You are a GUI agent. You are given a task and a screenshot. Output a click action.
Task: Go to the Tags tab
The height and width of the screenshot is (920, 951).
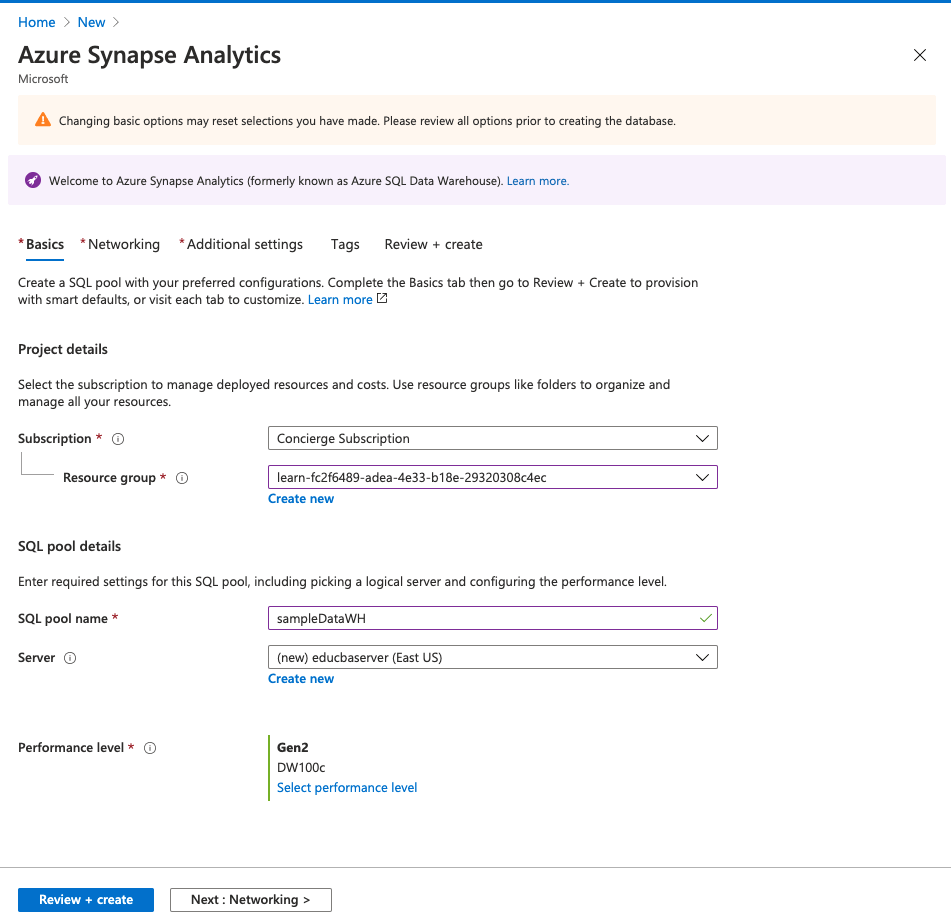coord(345,244)
